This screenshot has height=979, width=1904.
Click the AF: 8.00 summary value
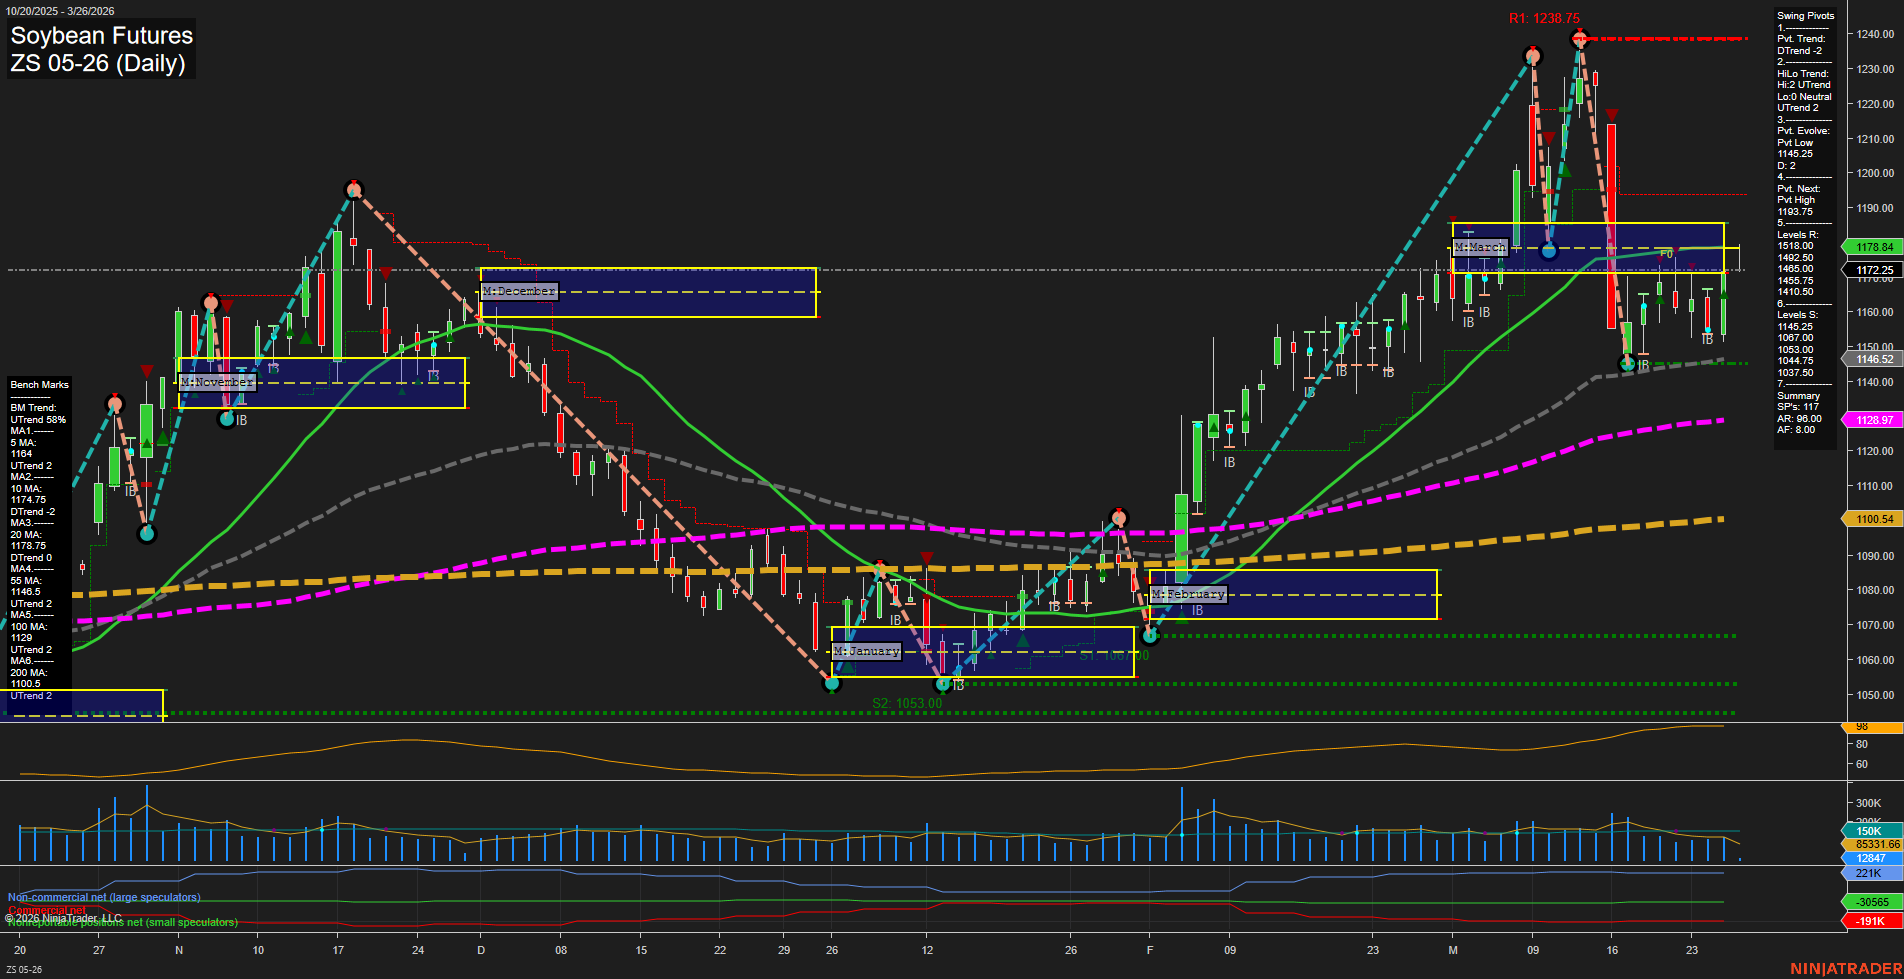(1796, 430)
